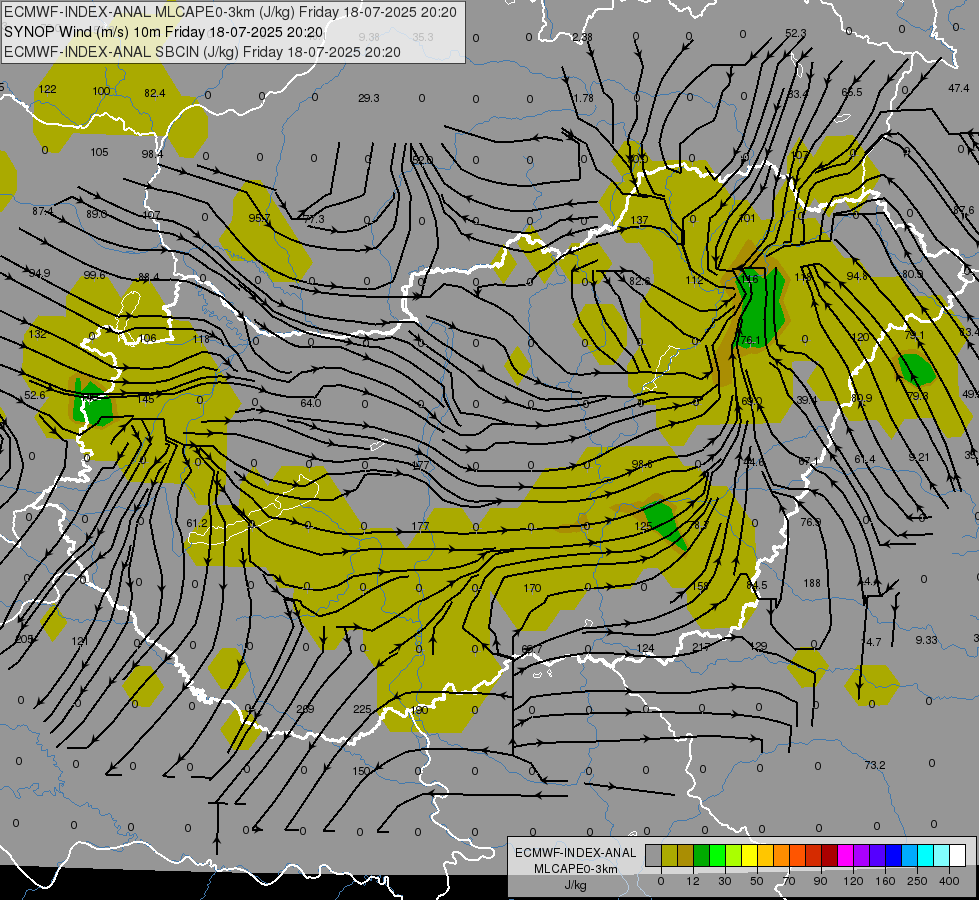The image size is (979, 900).
Task: Select the olive swatch in the legend
Action: click(x=669, y=855)
